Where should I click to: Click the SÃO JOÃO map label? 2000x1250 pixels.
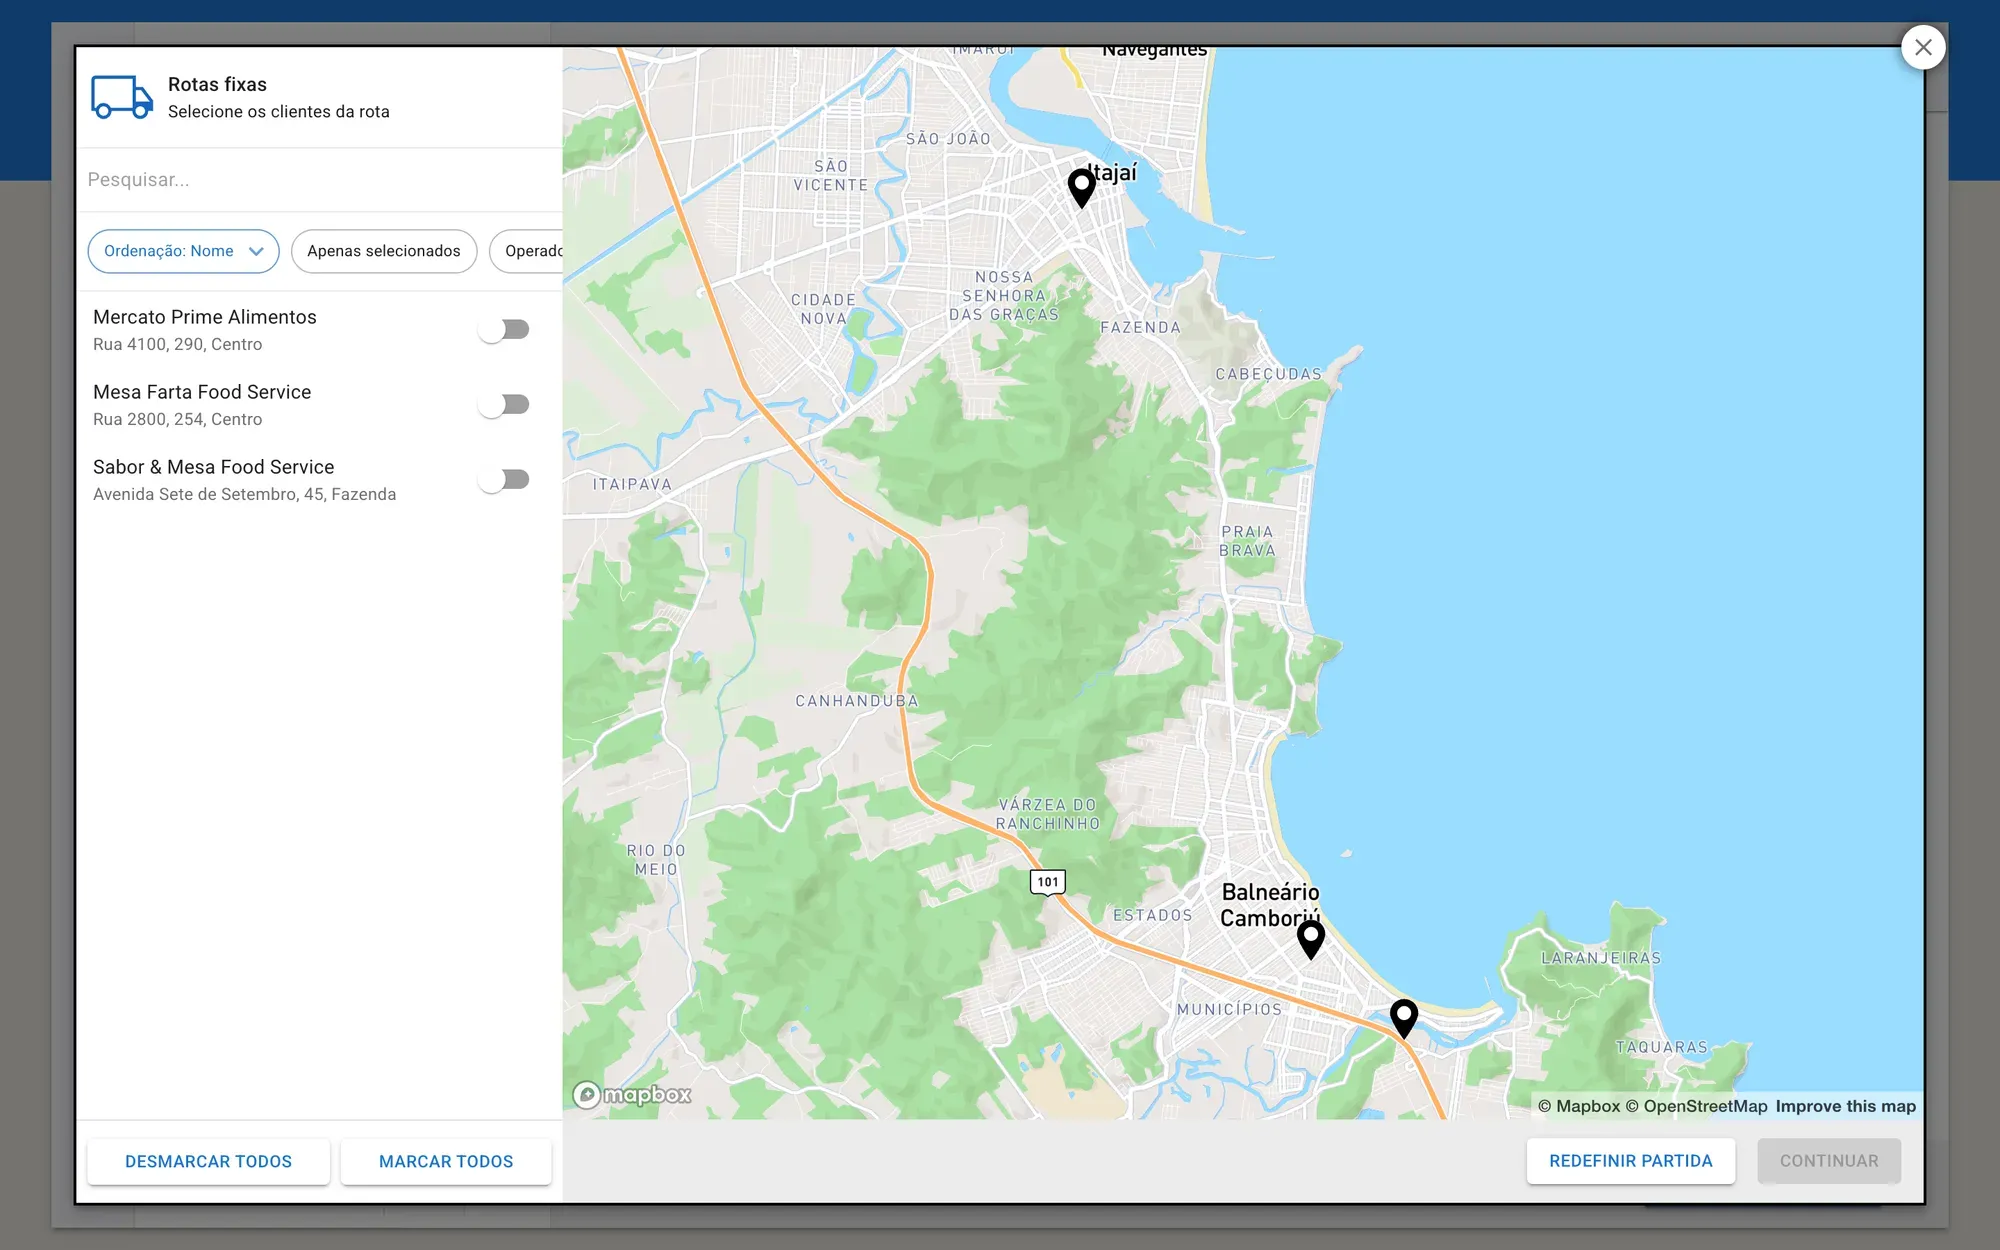click(948, 139)
